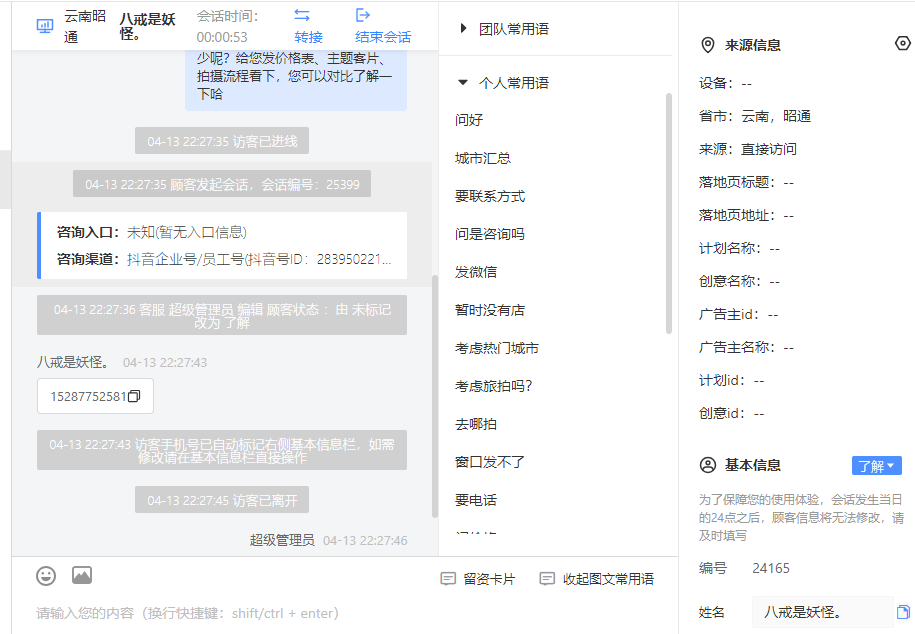This screenshot has width=915, height=634.
Task: Select the 窗口发不了 quick phrase
Action: coord(490,462)
